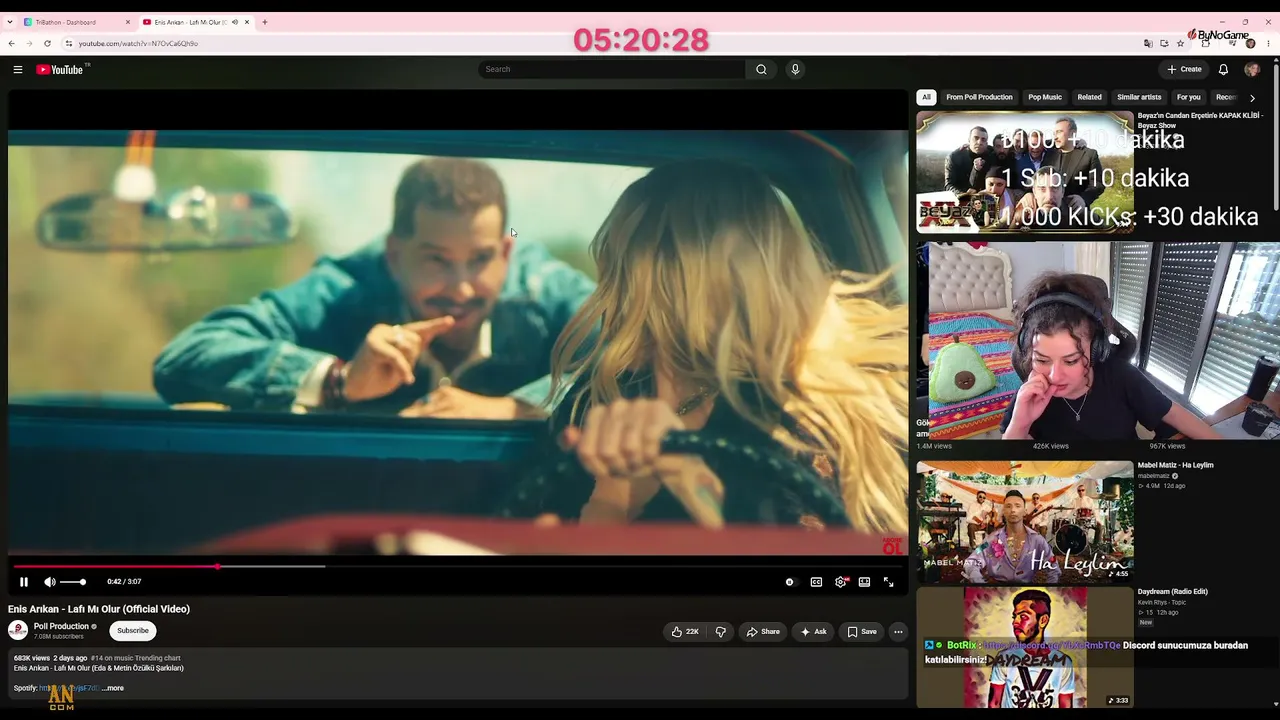Share the video
Screen dimensions: 1280x720
[x=763, y=632]
